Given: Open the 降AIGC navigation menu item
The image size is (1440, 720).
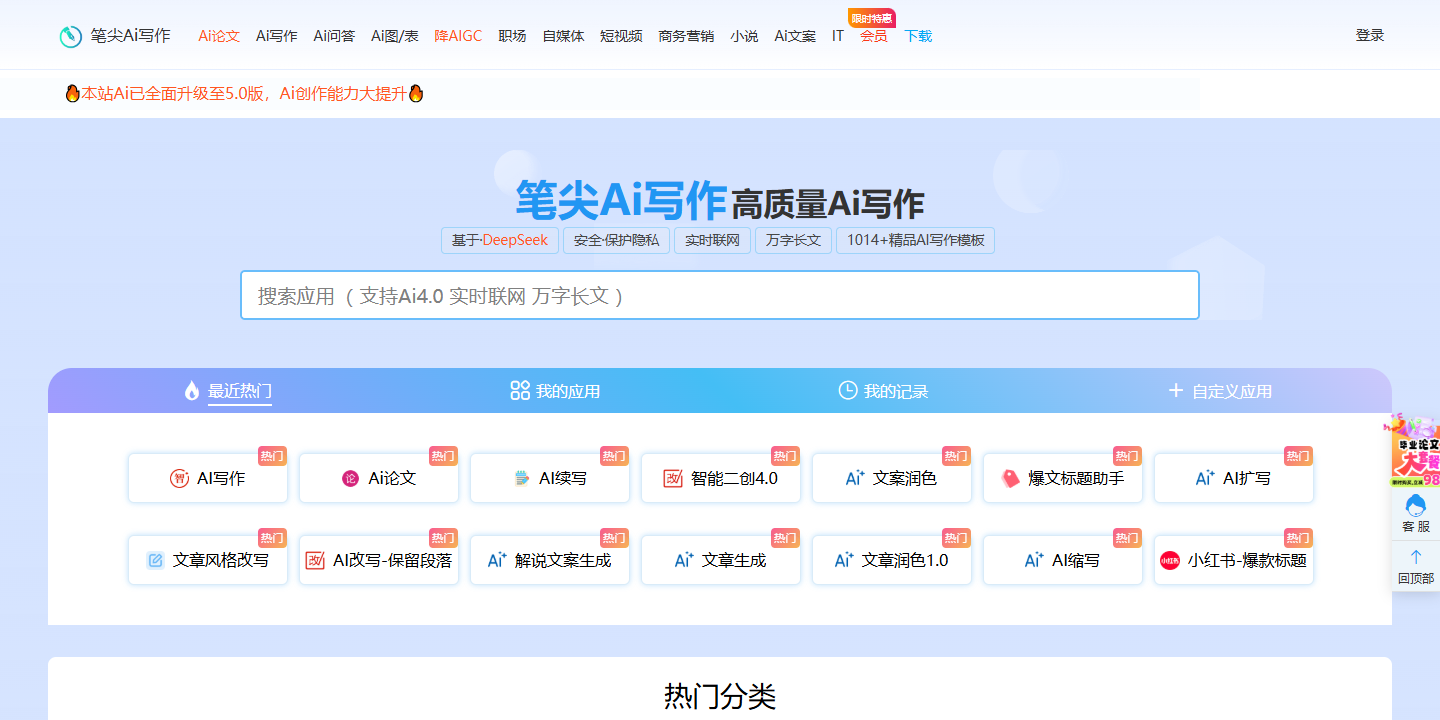Looking at the screenshot, I should coord(458,36).
